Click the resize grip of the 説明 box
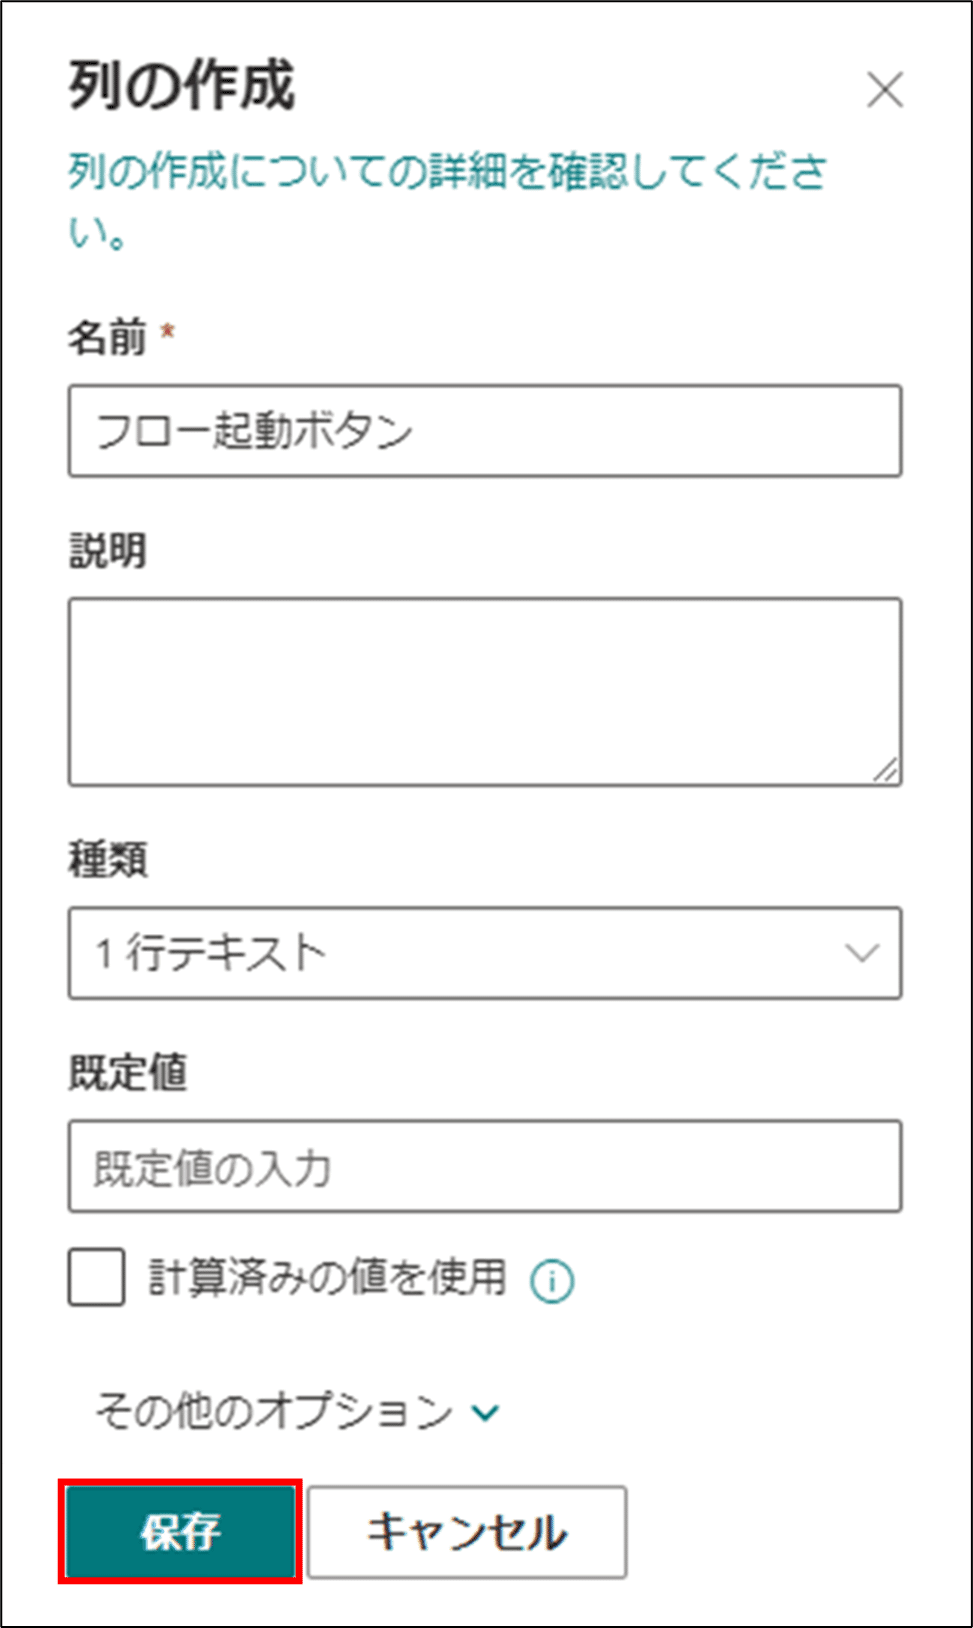 [886, 771]
